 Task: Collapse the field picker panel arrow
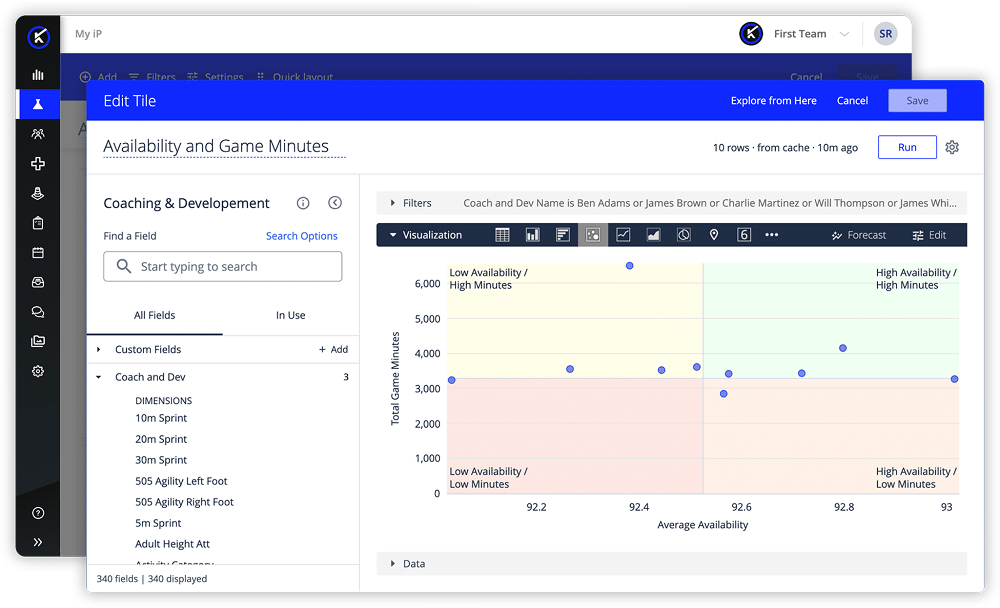(335, 203)
